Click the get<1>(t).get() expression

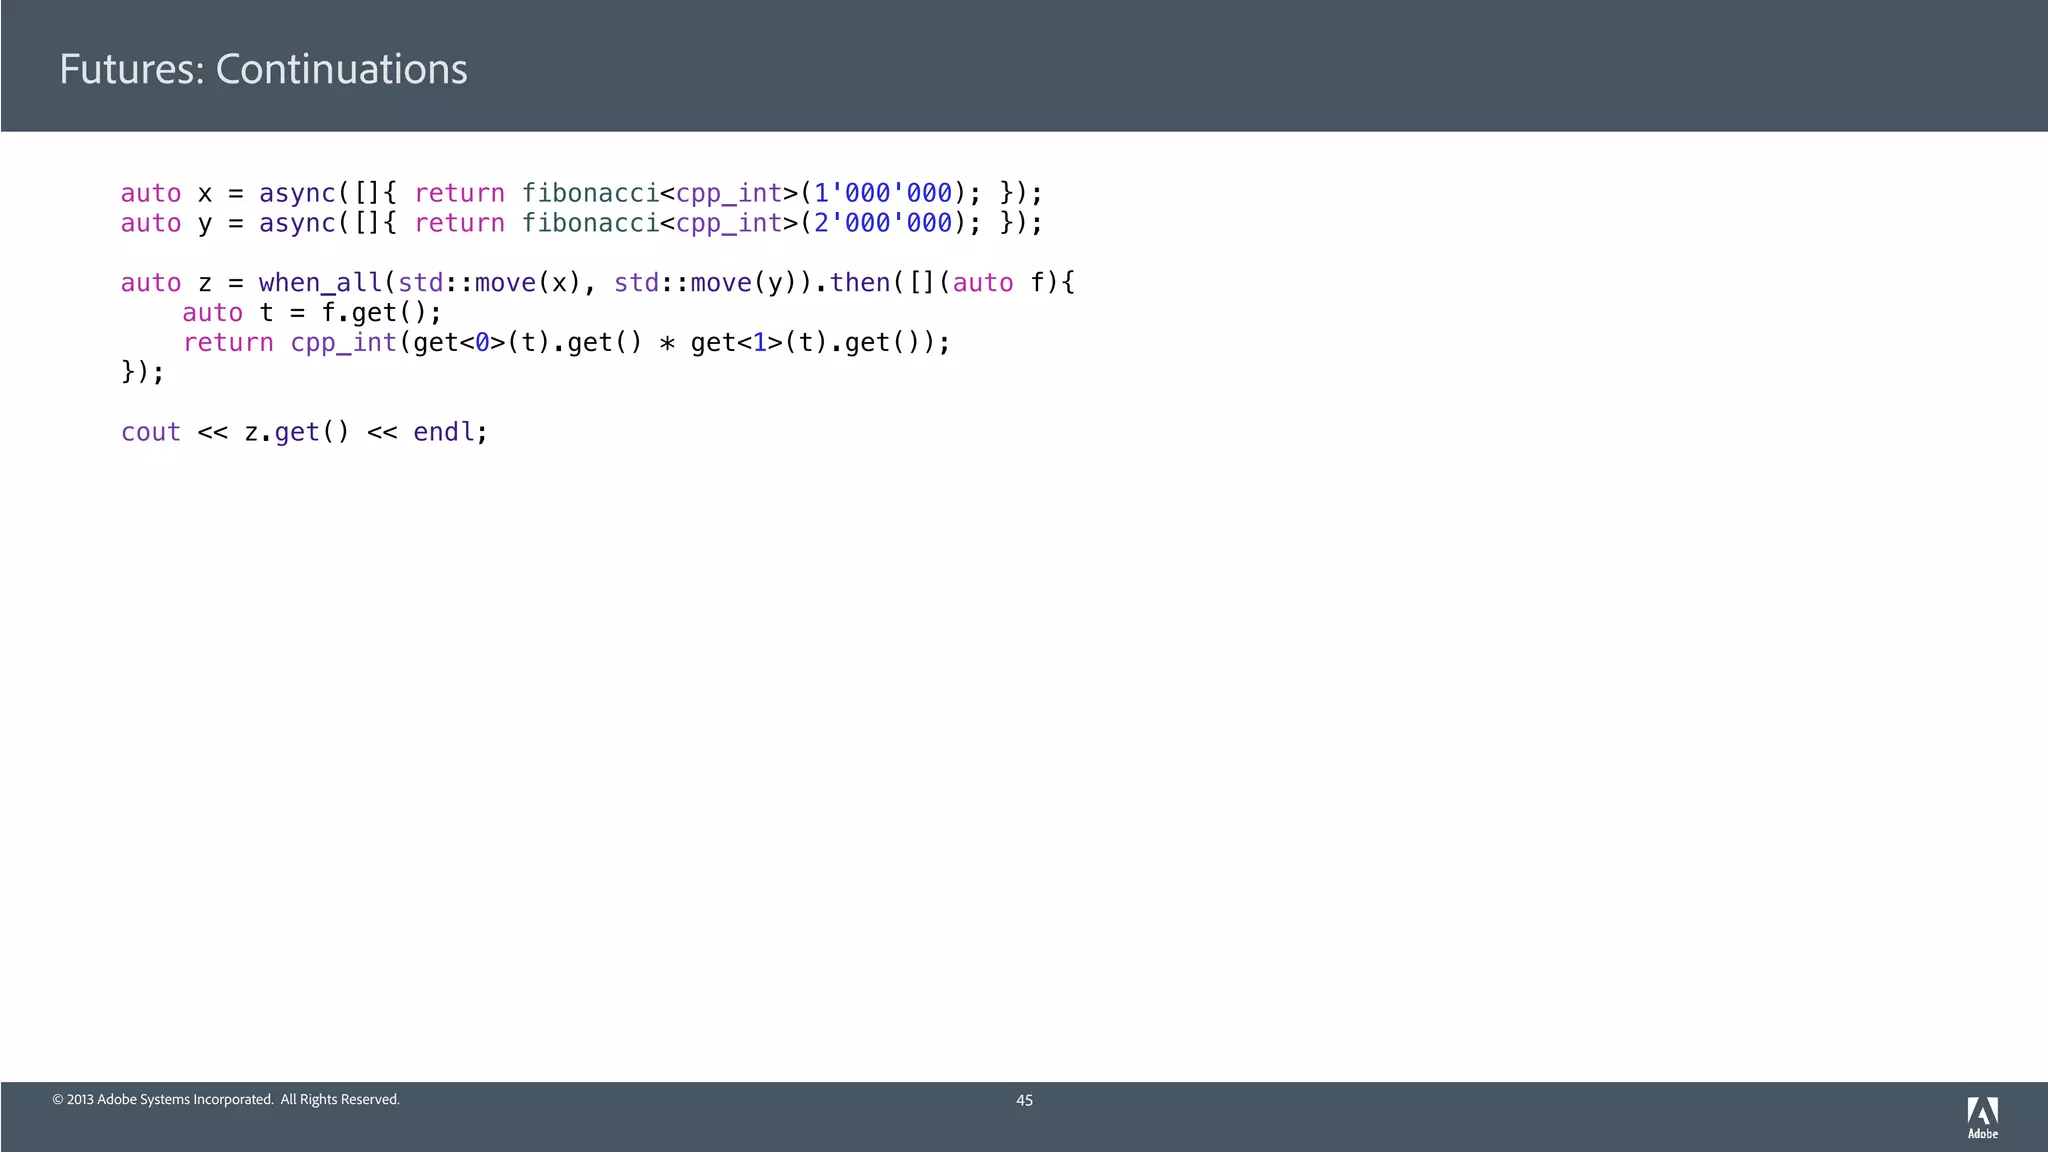(x=805, y=343)
